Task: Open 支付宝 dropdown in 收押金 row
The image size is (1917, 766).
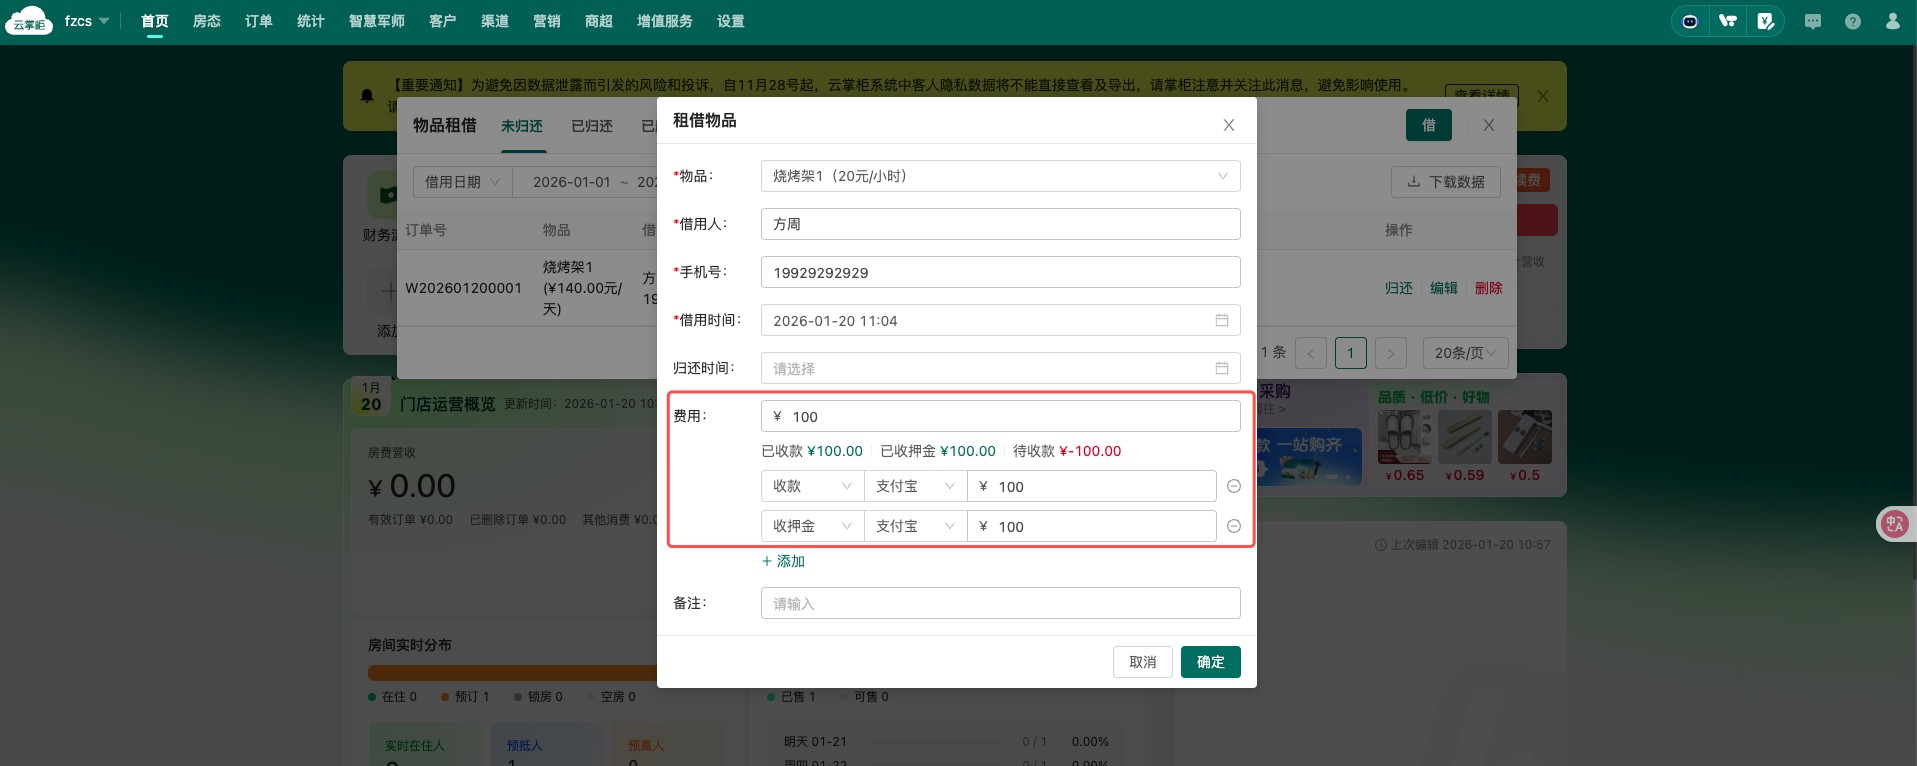Action: [x=914, y=526]
